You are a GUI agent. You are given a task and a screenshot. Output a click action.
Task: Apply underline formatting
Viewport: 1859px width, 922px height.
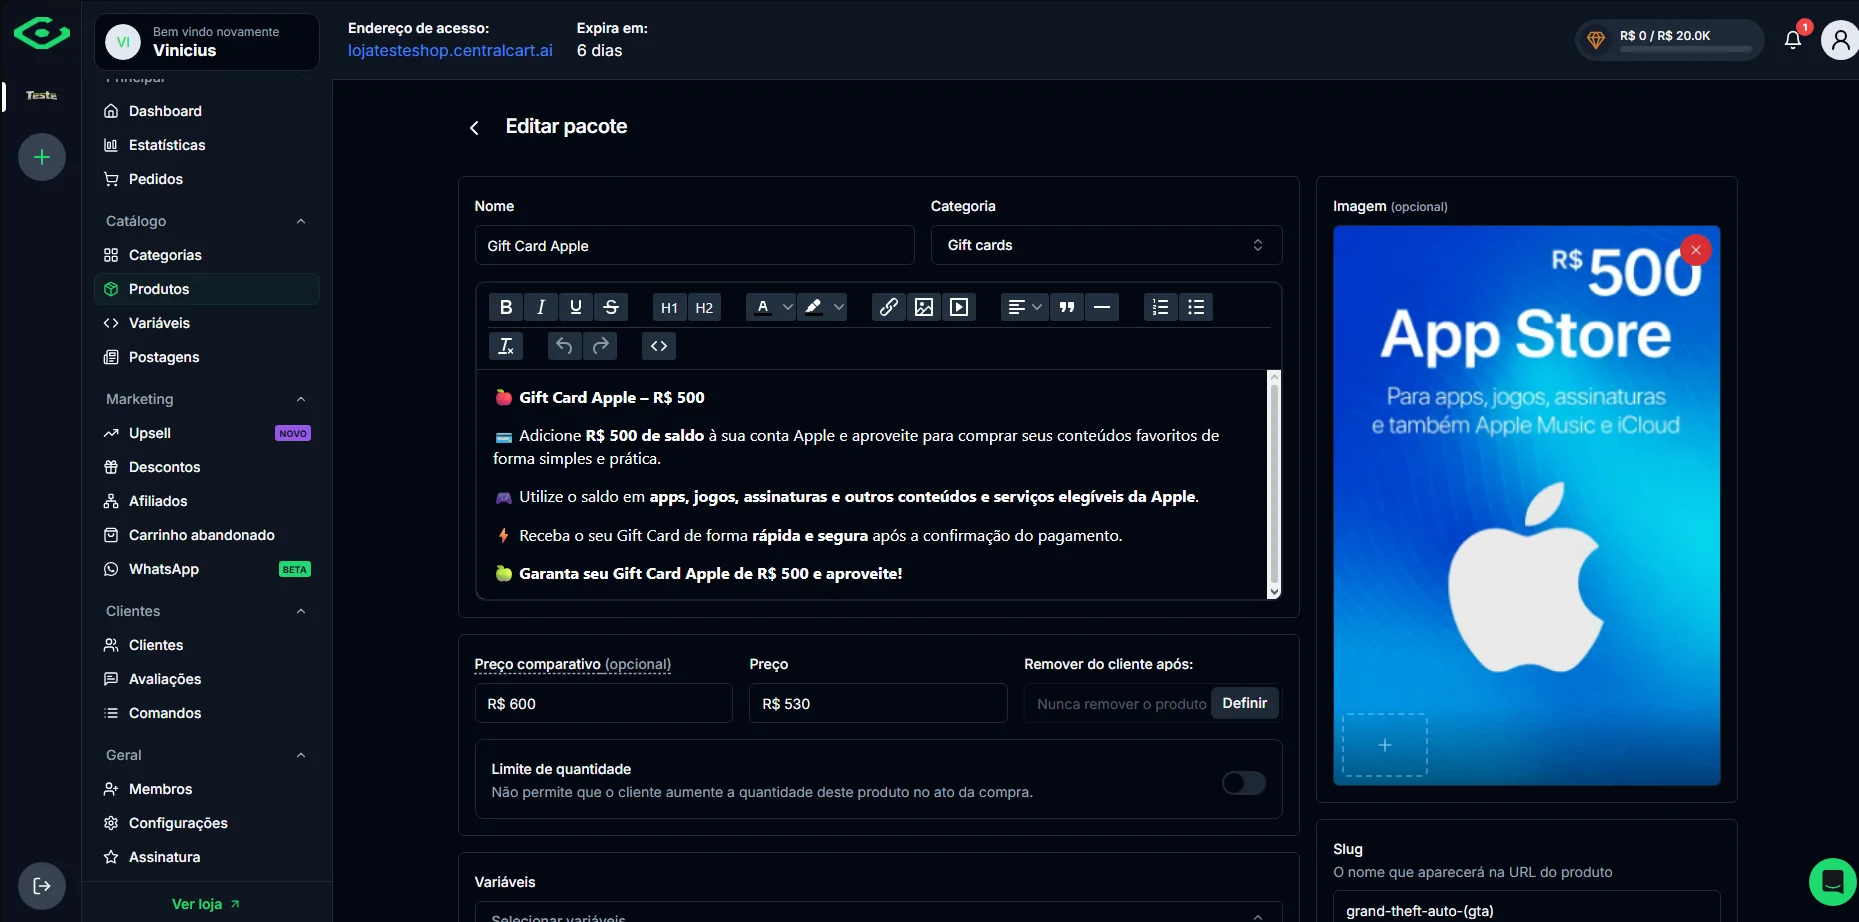[x=576, y=307]
